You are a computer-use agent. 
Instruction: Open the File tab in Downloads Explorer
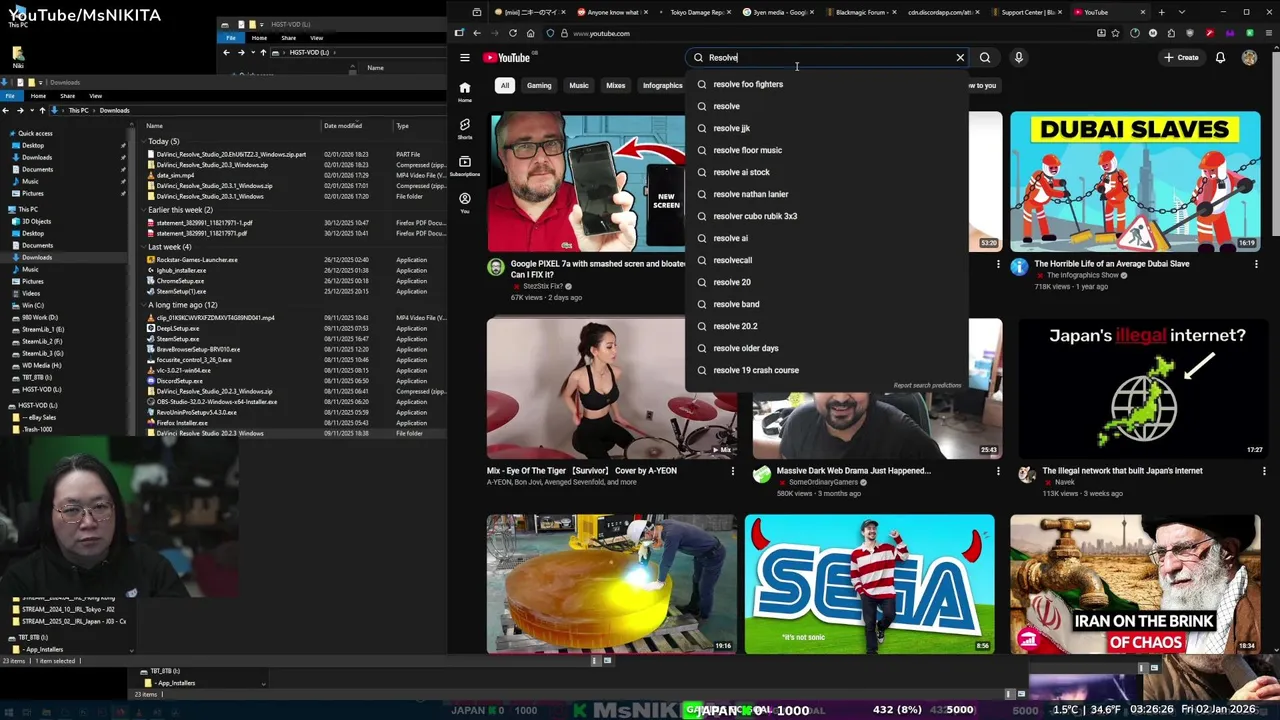point(9,96)
